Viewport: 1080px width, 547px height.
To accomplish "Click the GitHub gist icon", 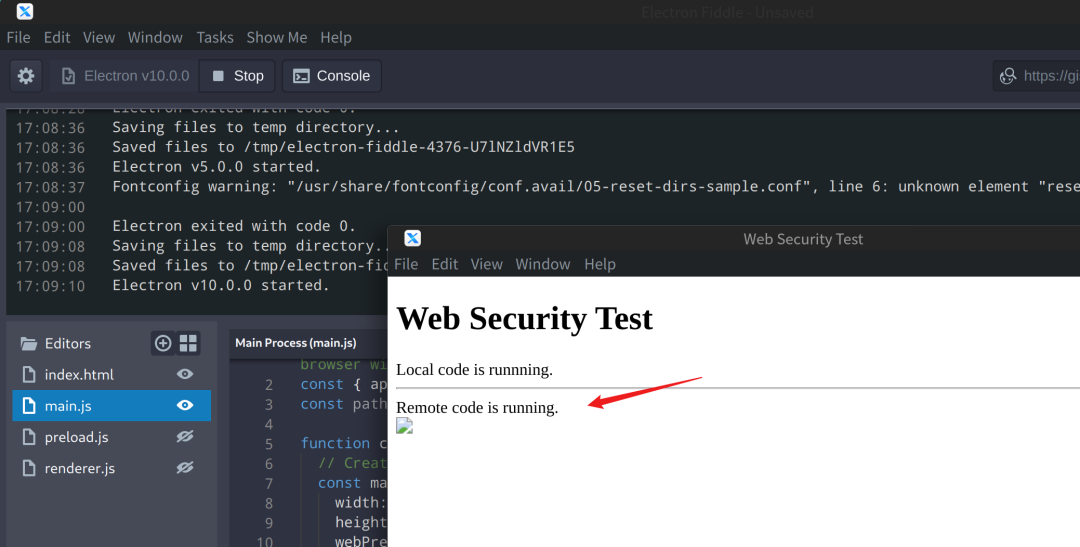I will (1008, 76).
